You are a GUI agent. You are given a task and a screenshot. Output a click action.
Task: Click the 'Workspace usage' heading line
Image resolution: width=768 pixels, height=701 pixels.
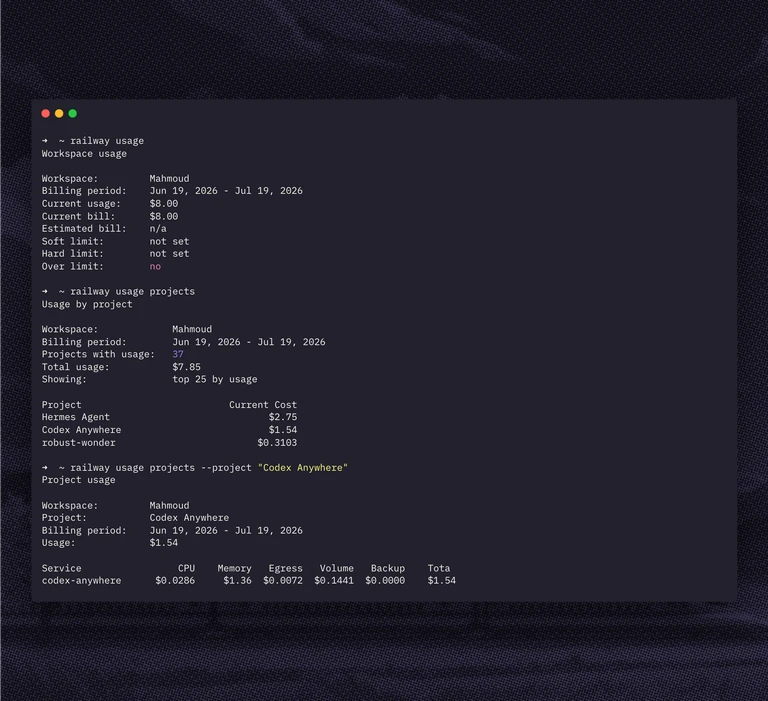84,154
